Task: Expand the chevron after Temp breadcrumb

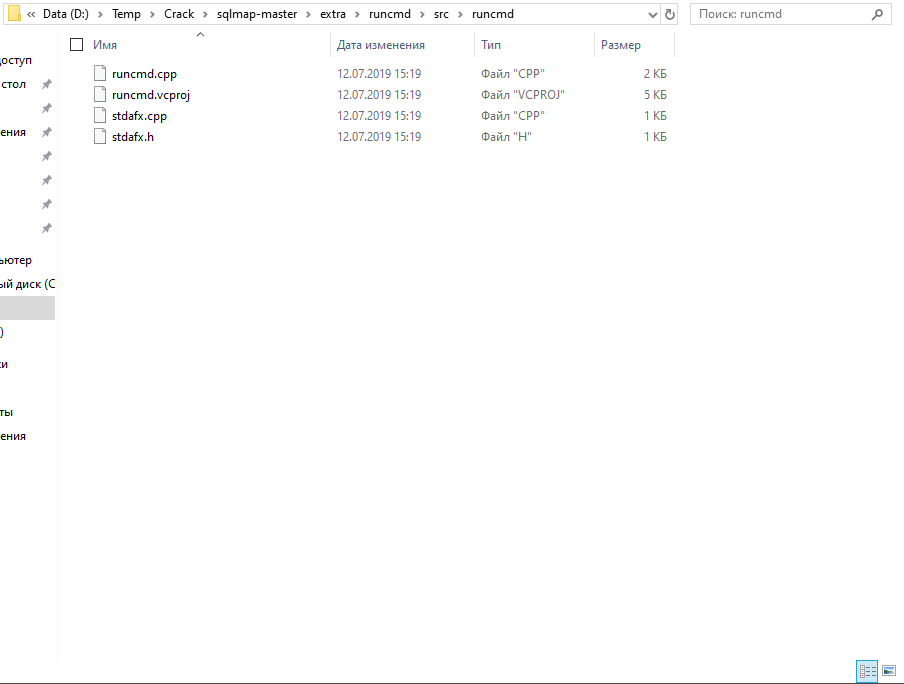Action: point(152,14)
